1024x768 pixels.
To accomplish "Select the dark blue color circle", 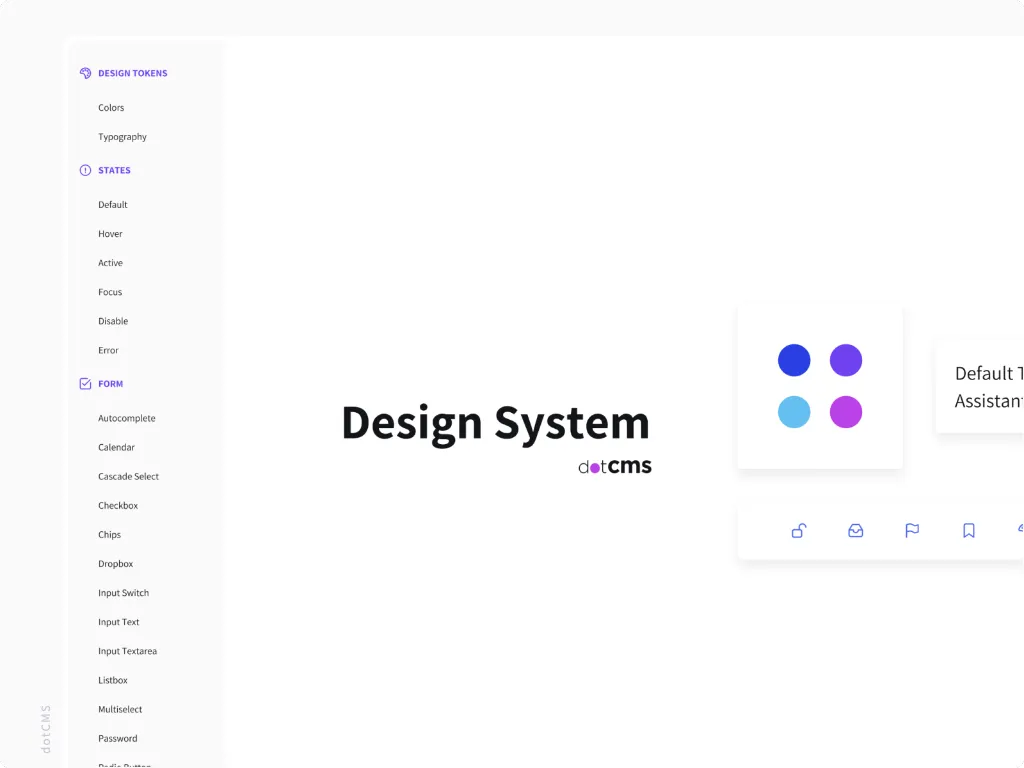I will tap(794, 360).
